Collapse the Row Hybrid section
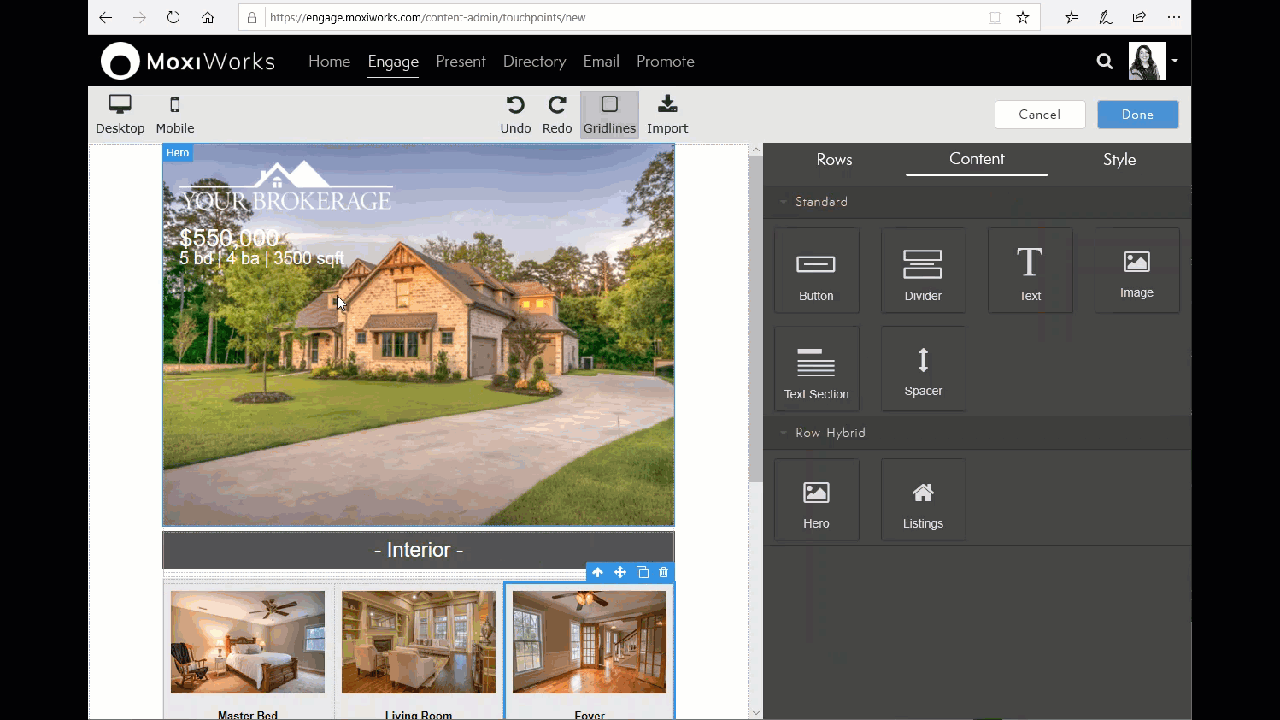This screenshot has width=1280, height=720. (x=784, y=433)
